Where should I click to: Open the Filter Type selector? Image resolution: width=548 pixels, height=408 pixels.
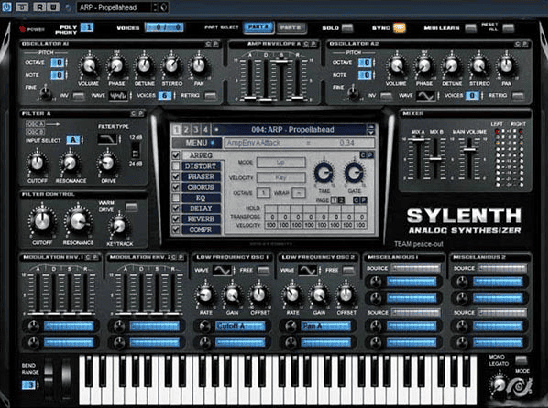[107, 139]
